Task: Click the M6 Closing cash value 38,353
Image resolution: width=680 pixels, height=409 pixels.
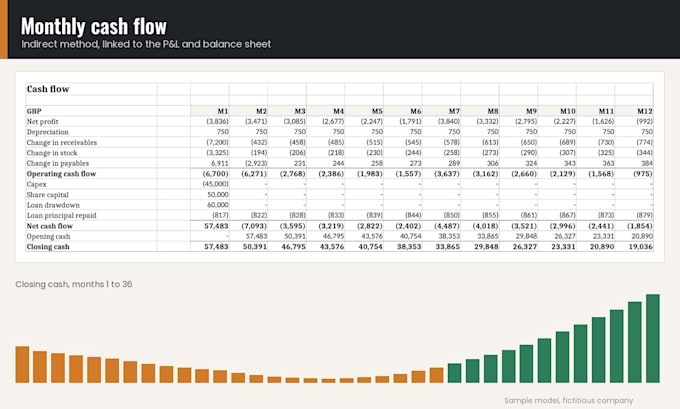Action: tap(409, 247)
